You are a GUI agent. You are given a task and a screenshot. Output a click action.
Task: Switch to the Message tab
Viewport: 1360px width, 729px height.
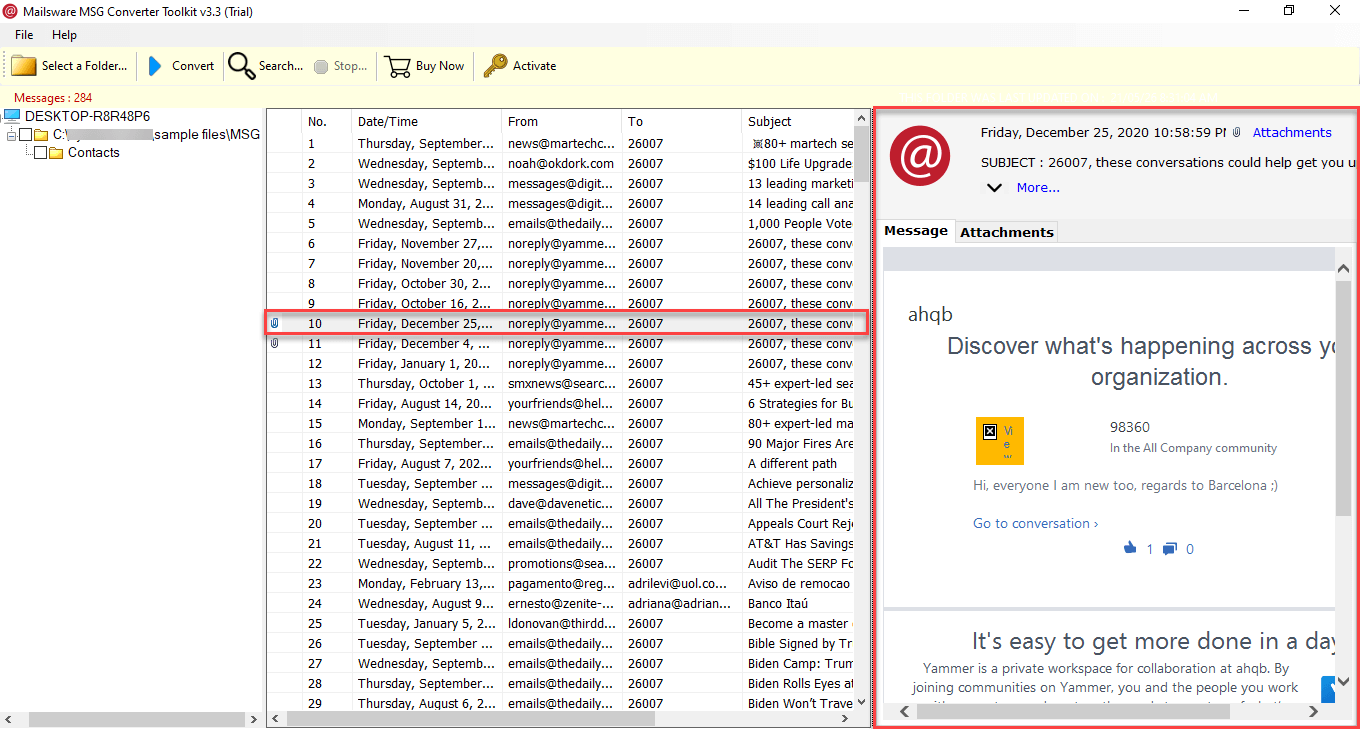[x=916, y=231]
